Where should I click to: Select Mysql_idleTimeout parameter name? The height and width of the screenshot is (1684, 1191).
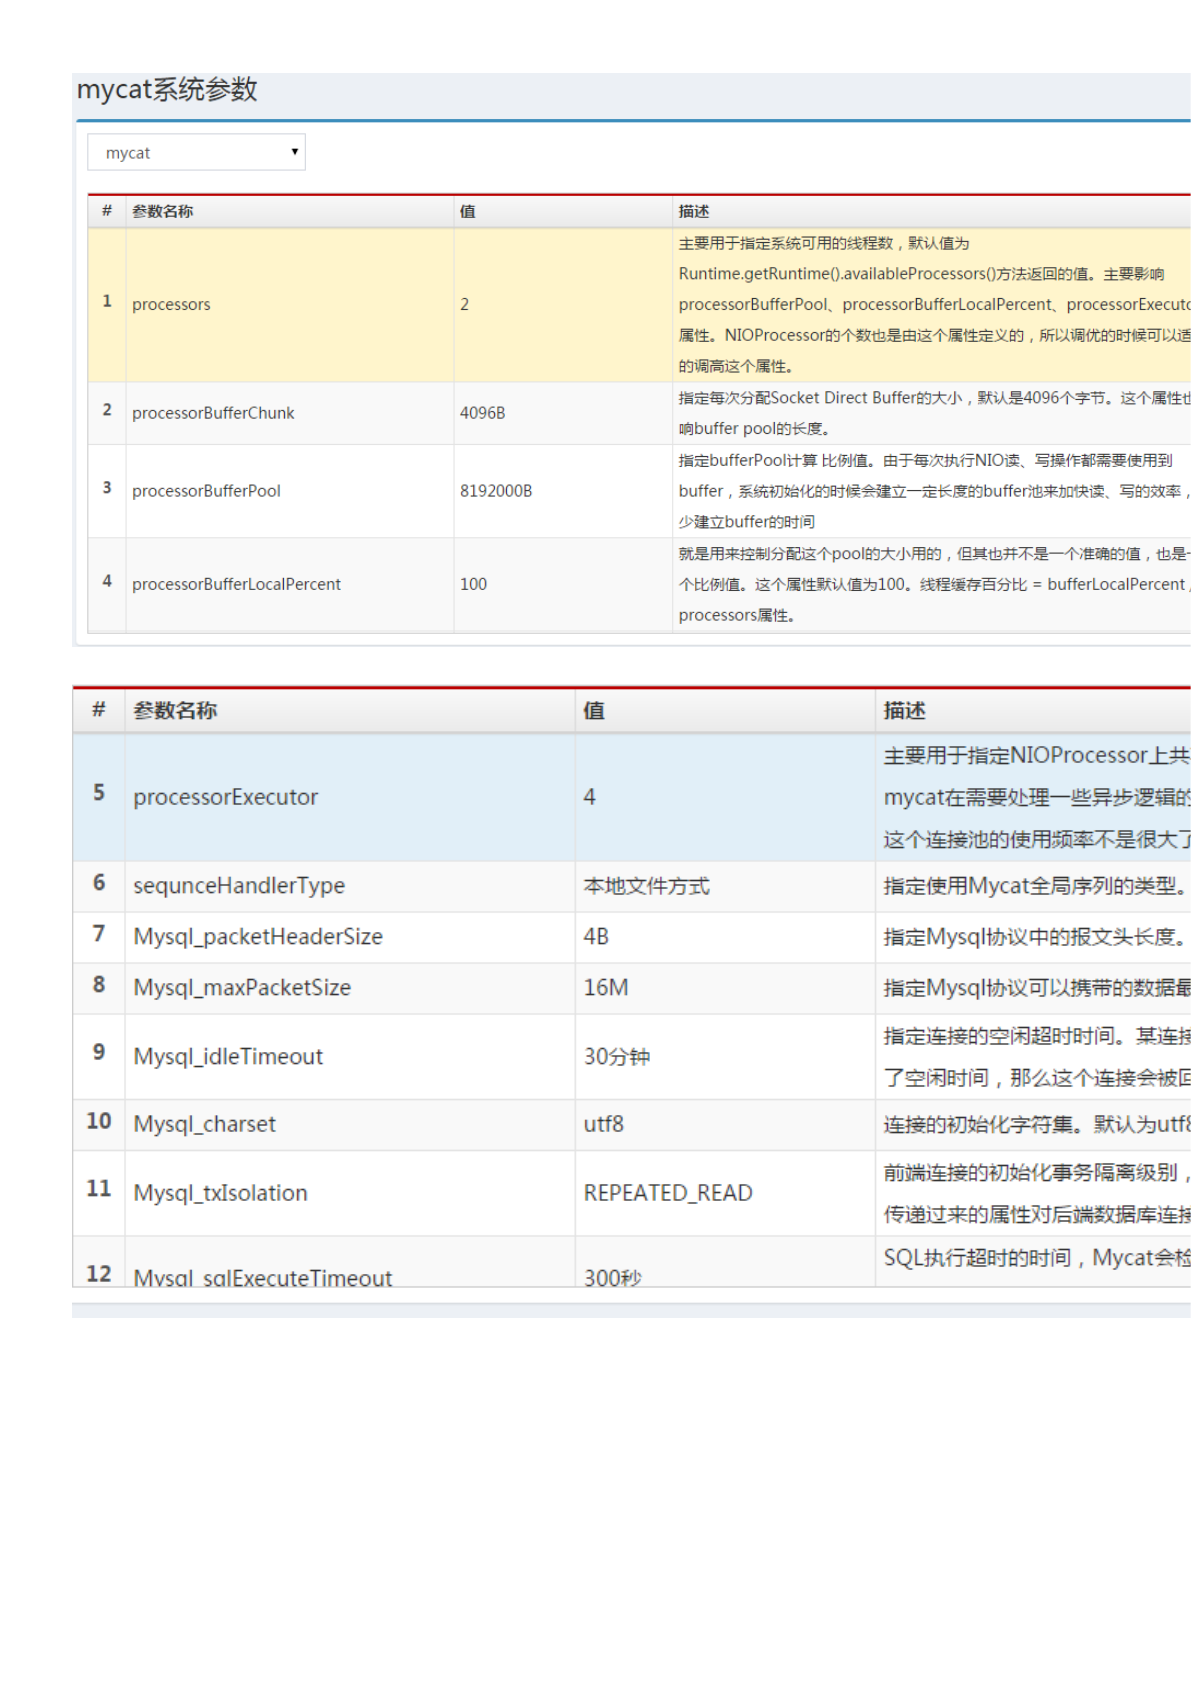click(x=228, y=1057)
